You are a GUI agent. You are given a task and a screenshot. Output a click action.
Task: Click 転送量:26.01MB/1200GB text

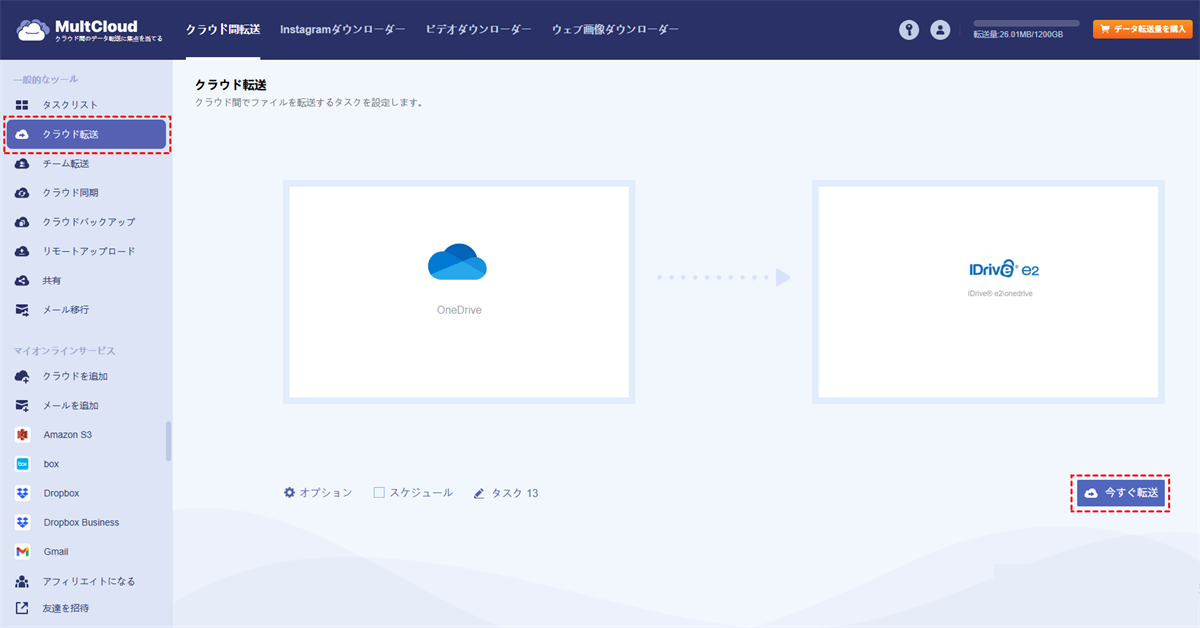[x=1018, y=35]
